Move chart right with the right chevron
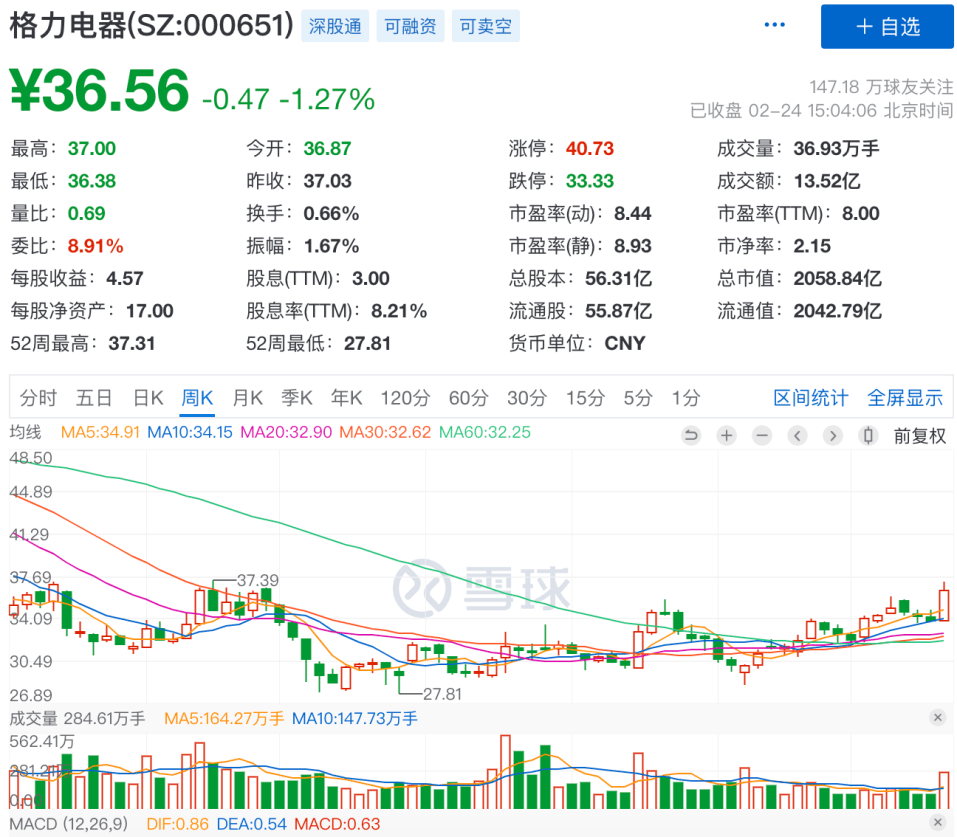The image size is (957, 837). [x=832, y=435]
